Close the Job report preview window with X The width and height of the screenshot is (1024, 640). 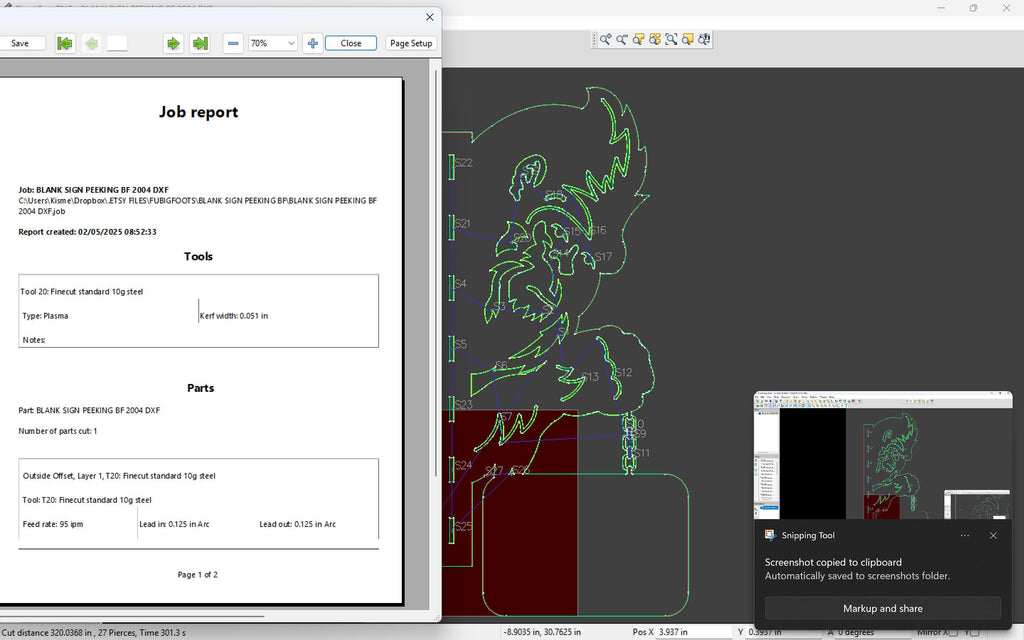pyautogui.click(x=429, y=17)
